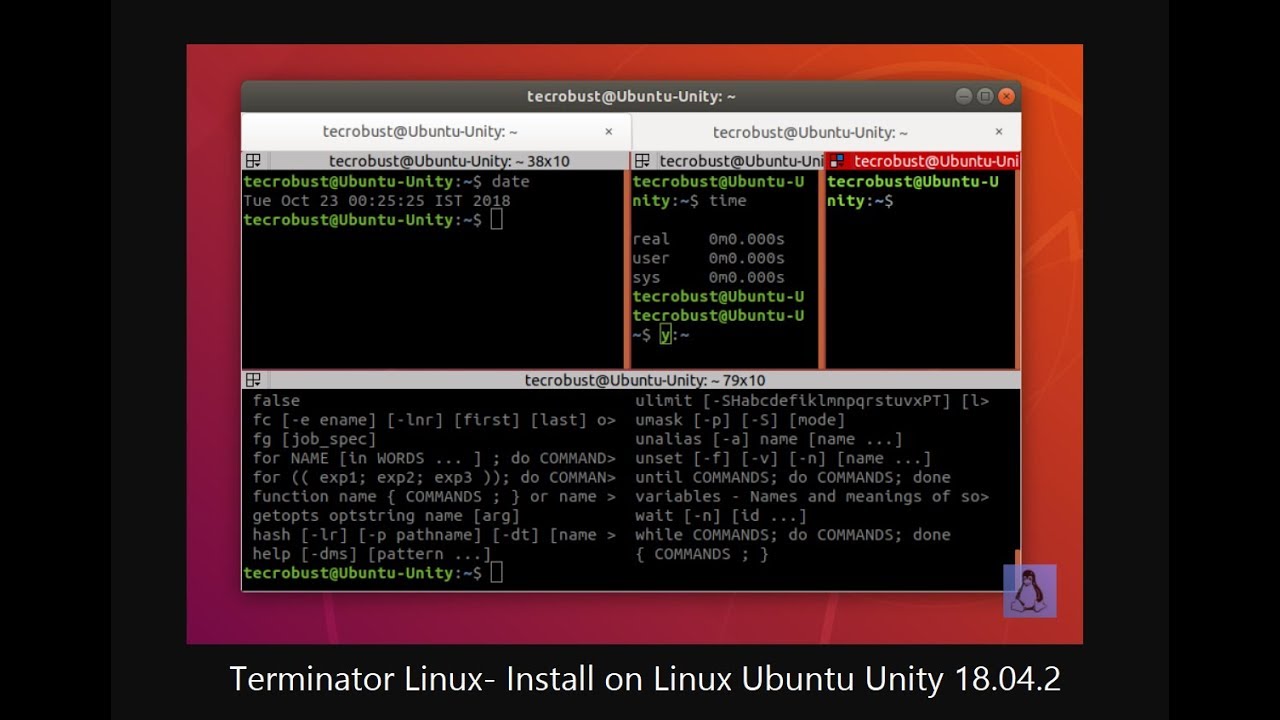Switch to the first tecrobust@Ubuntu-Unity tab
The image size is (1280, 720).
point(436,132)
